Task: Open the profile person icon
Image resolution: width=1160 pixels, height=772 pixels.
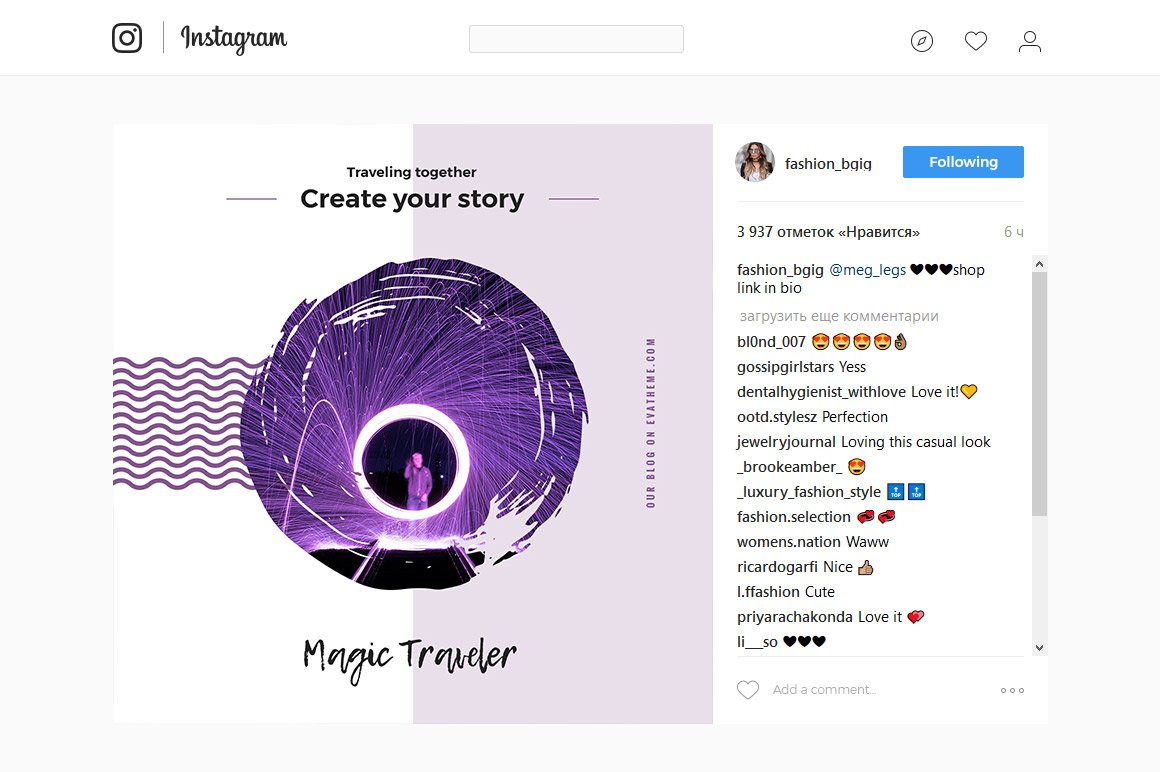Action: 1030,41
